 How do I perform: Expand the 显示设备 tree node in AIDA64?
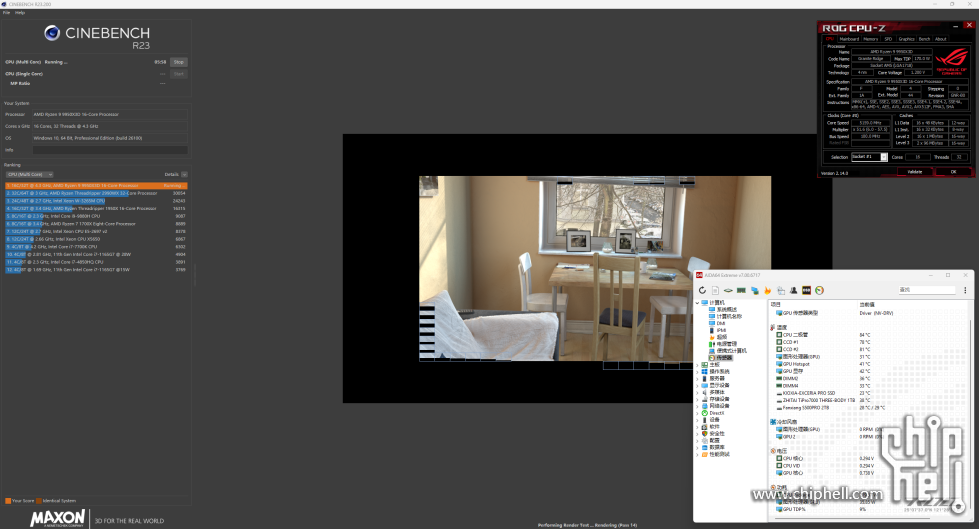[x=697, y=385]
